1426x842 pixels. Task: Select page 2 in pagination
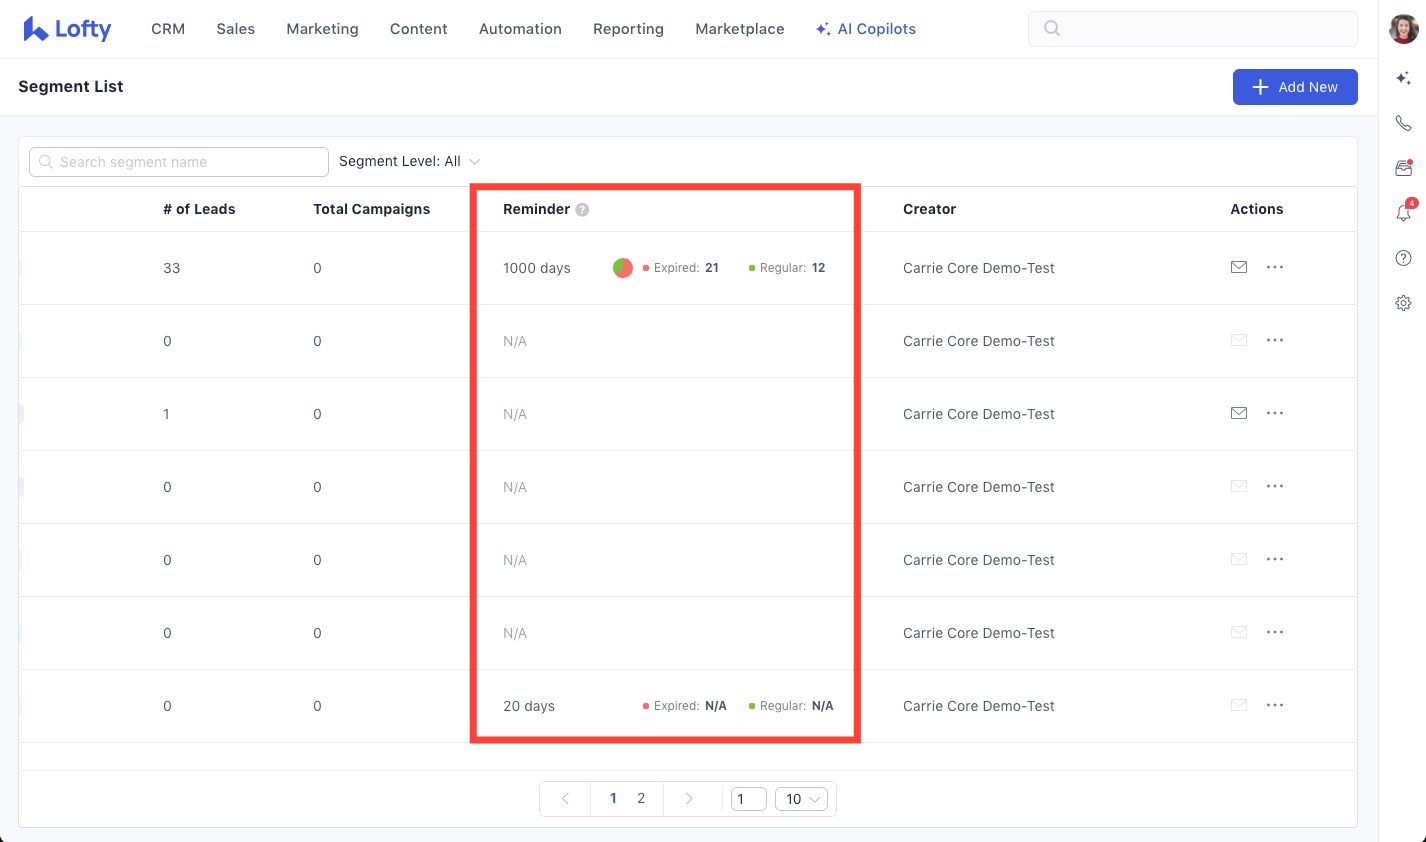(641, 798)
